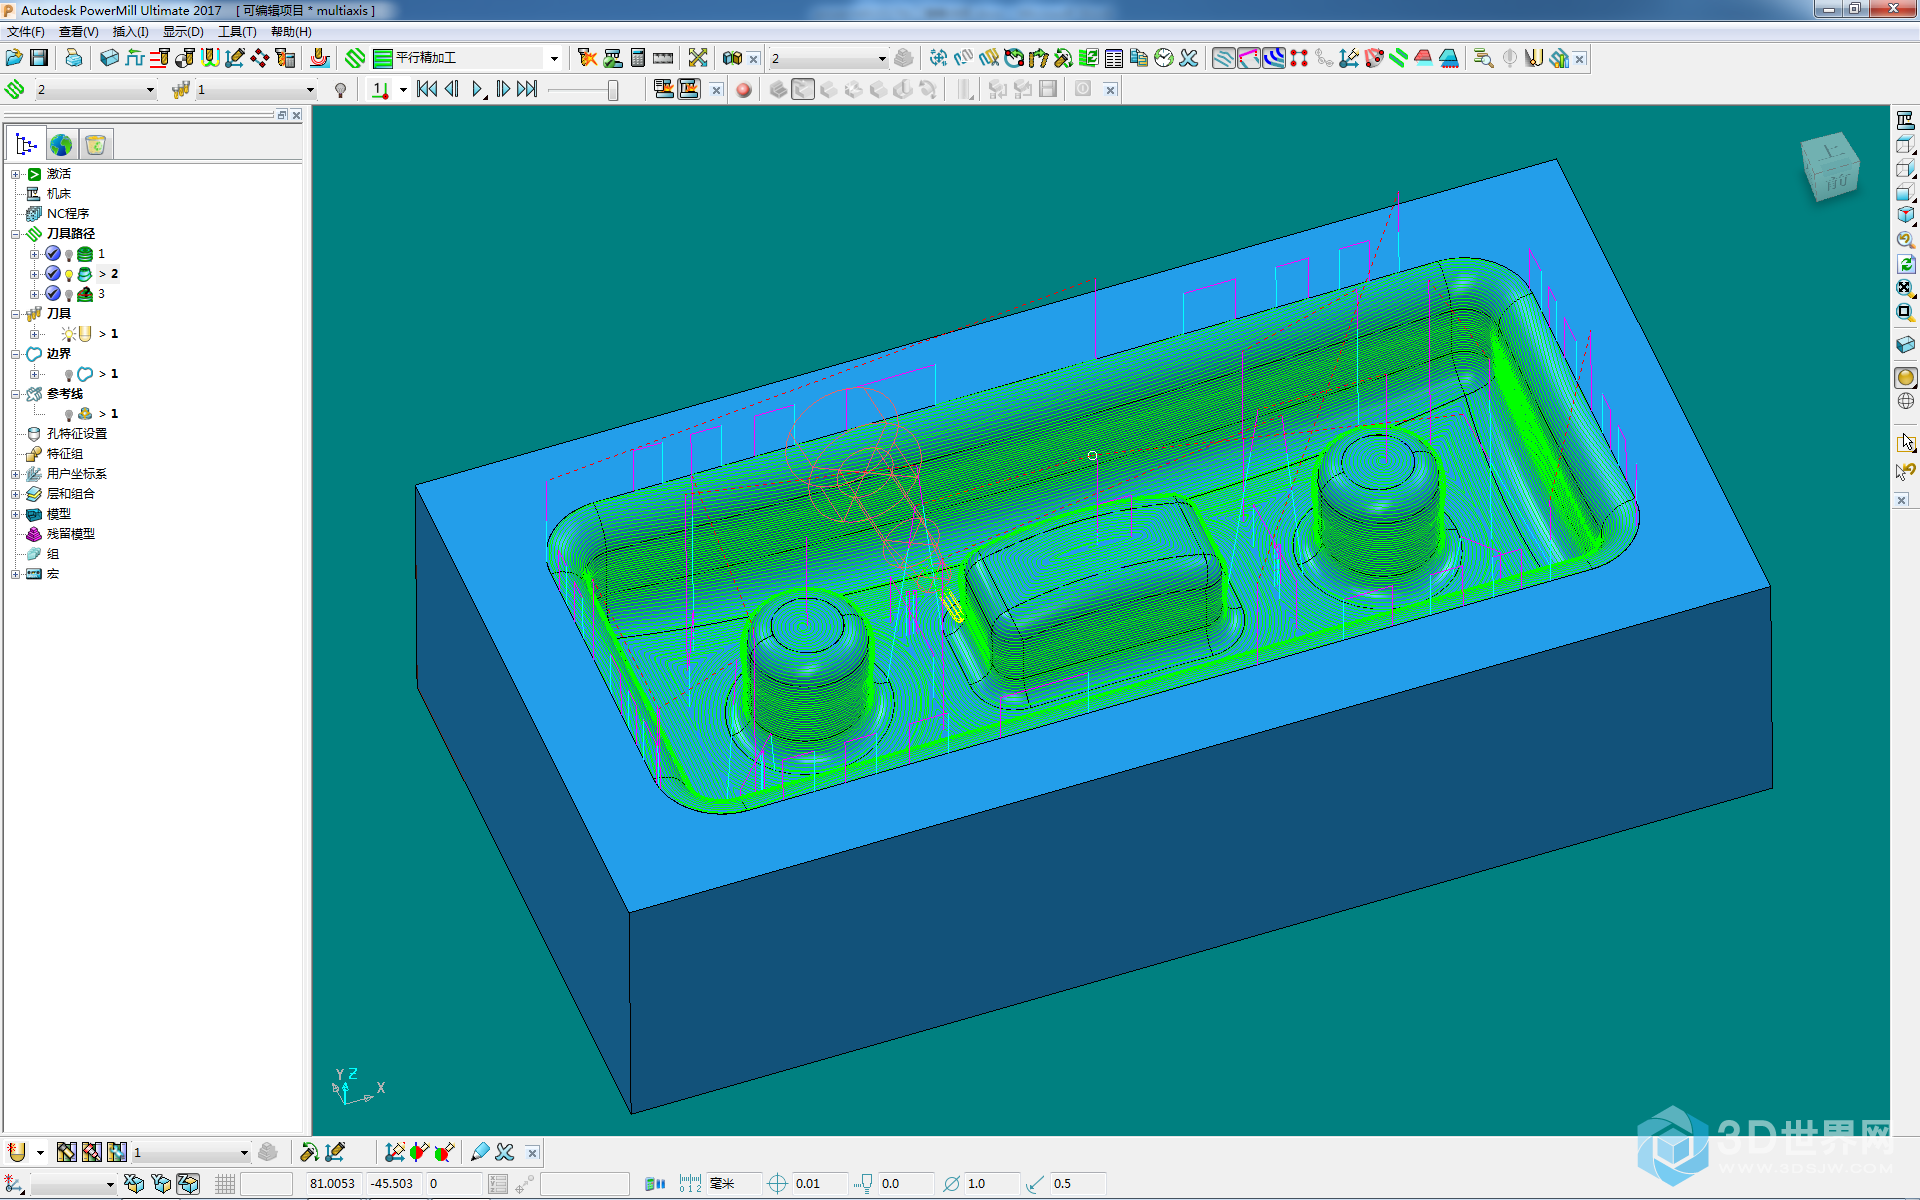
Task: Click the ViewMill red record button
Action: pyautogui.click(x=744, y=90)
